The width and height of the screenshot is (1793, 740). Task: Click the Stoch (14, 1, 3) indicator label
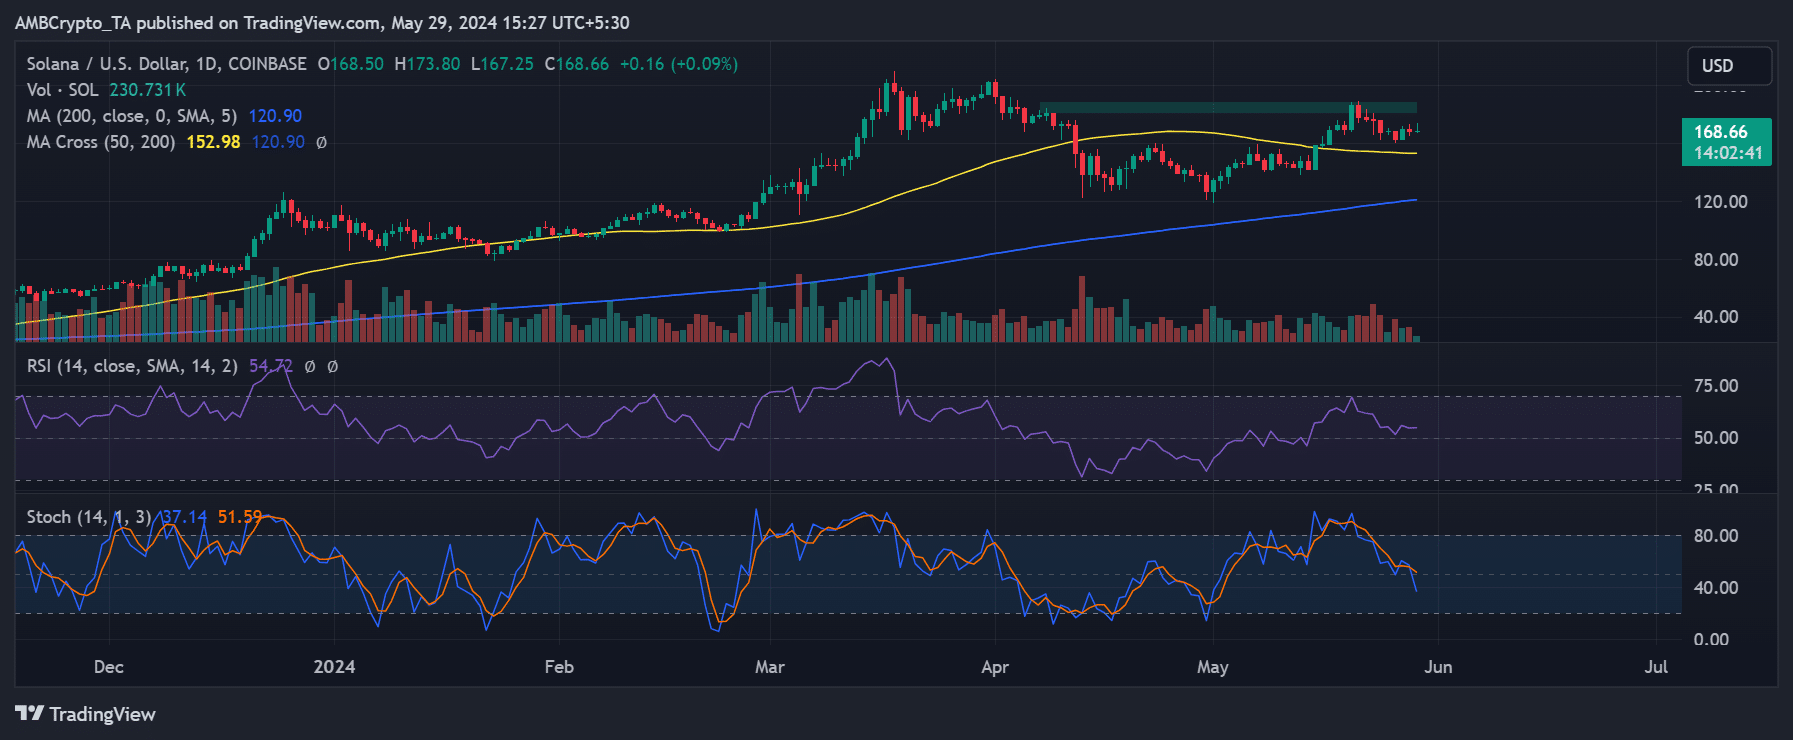point(89,517)
